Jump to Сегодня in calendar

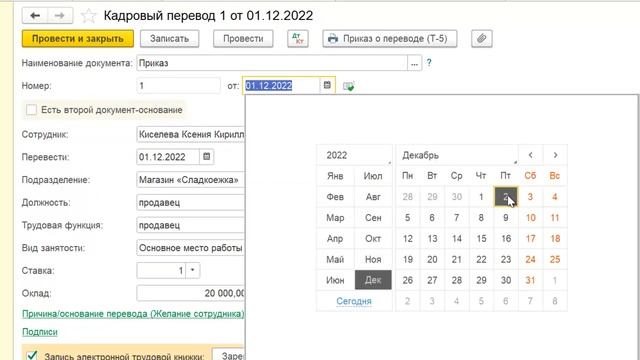click(354, 301)
